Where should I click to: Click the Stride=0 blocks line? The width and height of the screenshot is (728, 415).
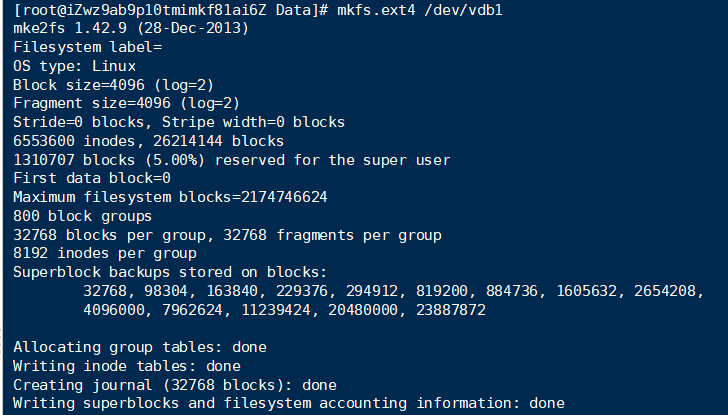pyautogui.click(x=179, y=122)
